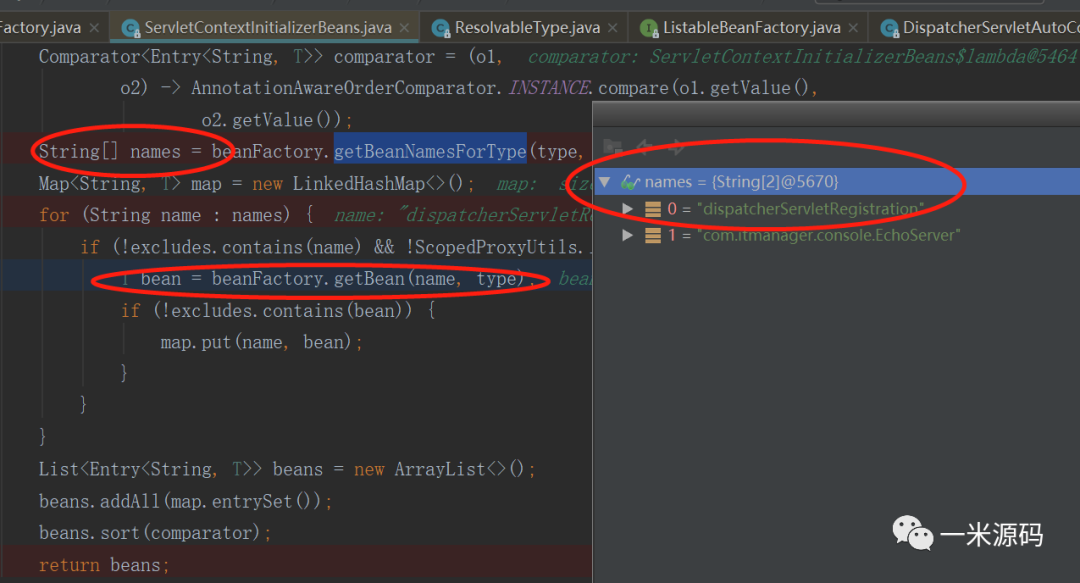Click the forward arrow in debugger popup
This screenshot has height=583, width=1080.
tap(677, 147)
